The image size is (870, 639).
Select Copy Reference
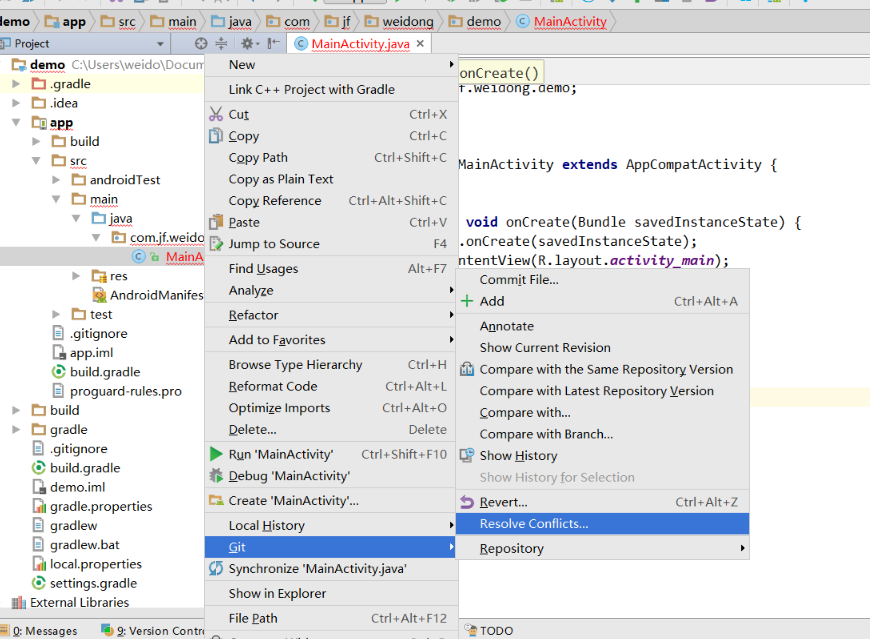tap(331, 201)
